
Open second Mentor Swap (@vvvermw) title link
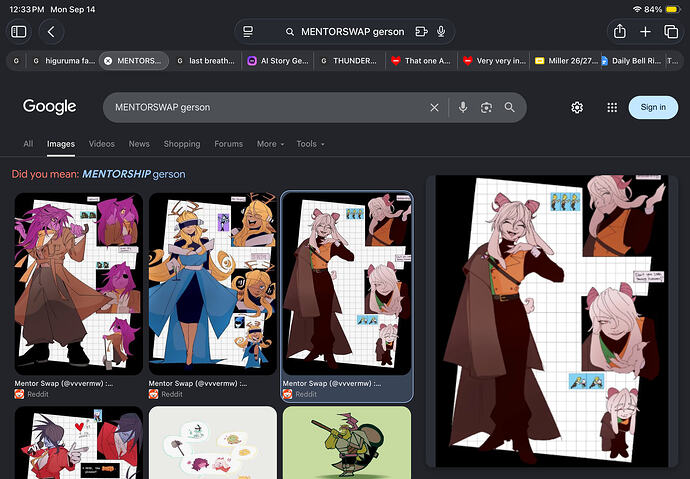[198, 384]
